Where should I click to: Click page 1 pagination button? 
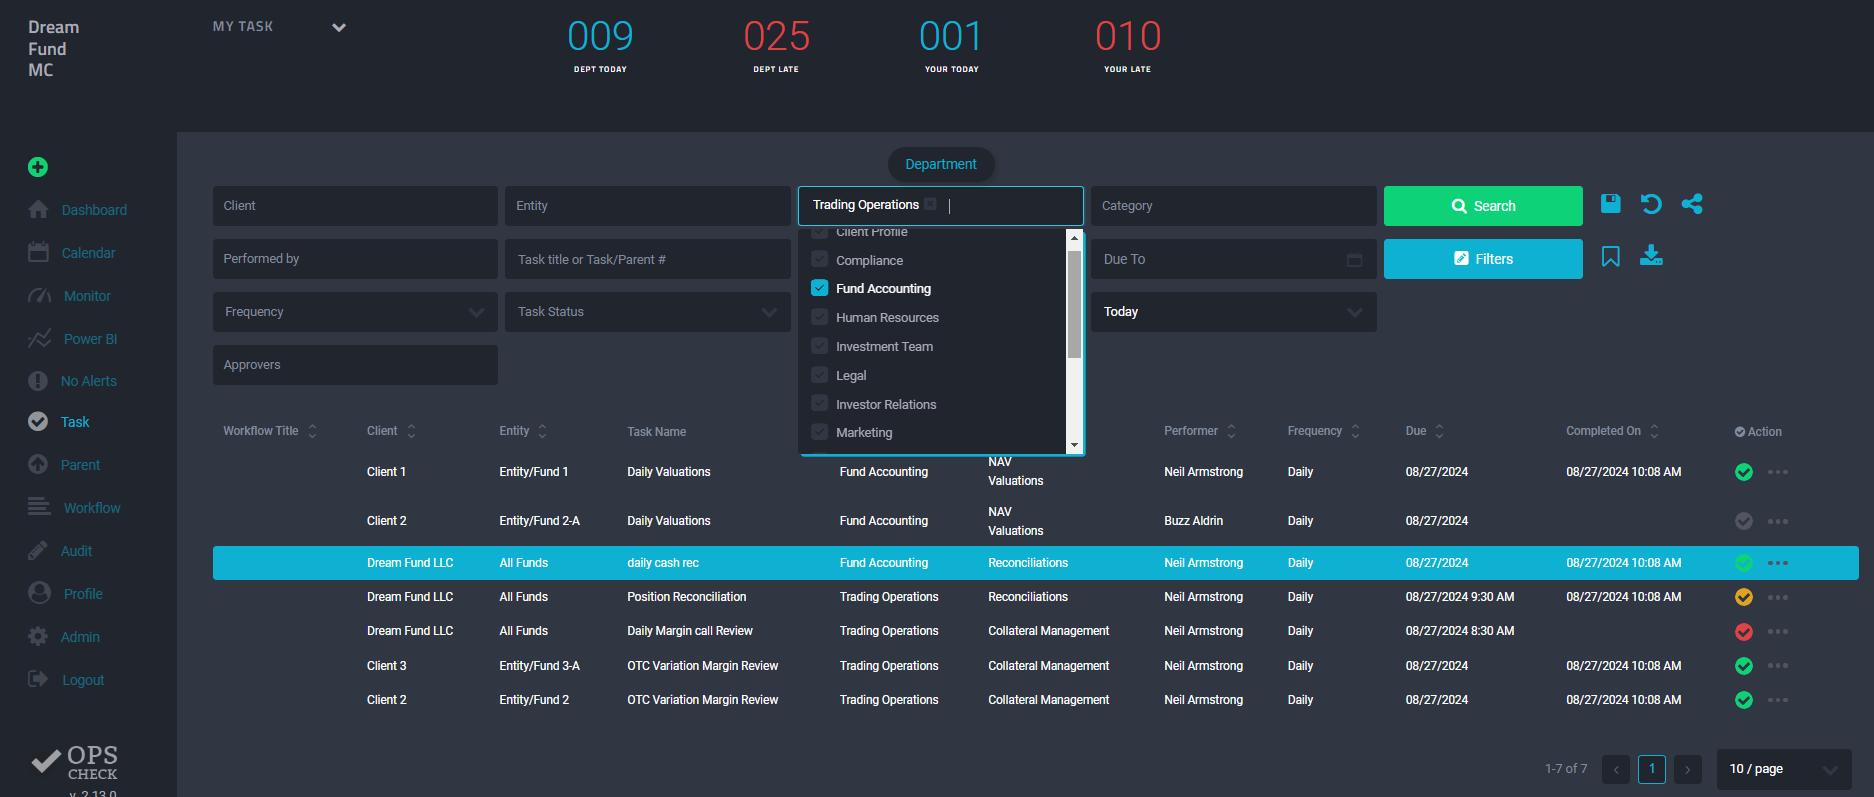pos(1652,769)
